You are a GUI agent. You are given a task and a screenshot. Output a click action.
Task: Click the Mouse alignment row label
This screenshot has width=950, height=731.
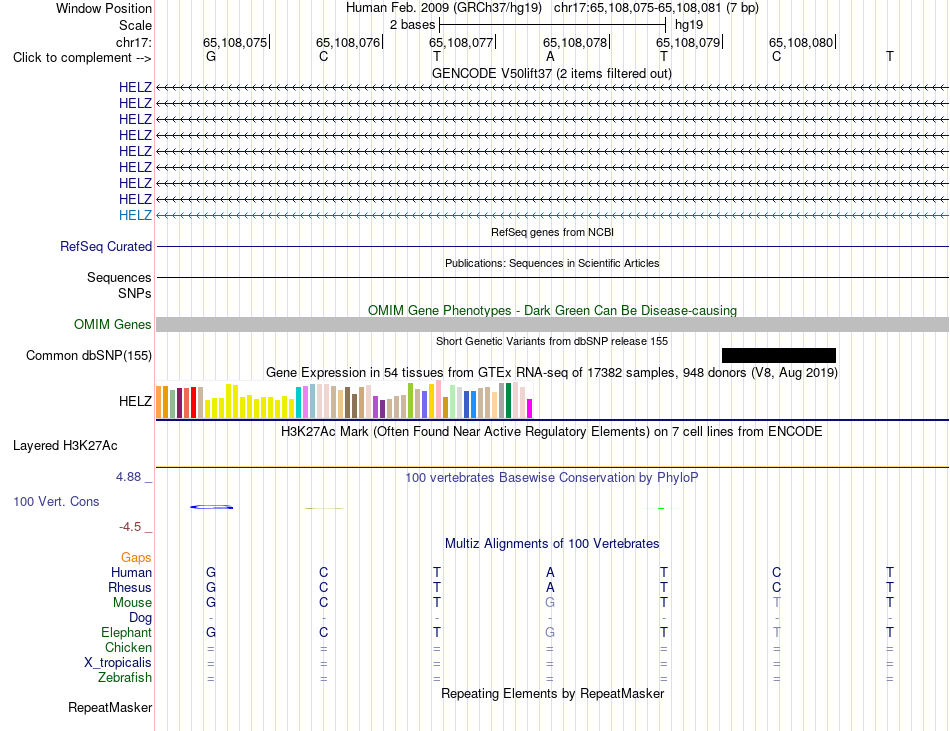[x=132, y=603]
